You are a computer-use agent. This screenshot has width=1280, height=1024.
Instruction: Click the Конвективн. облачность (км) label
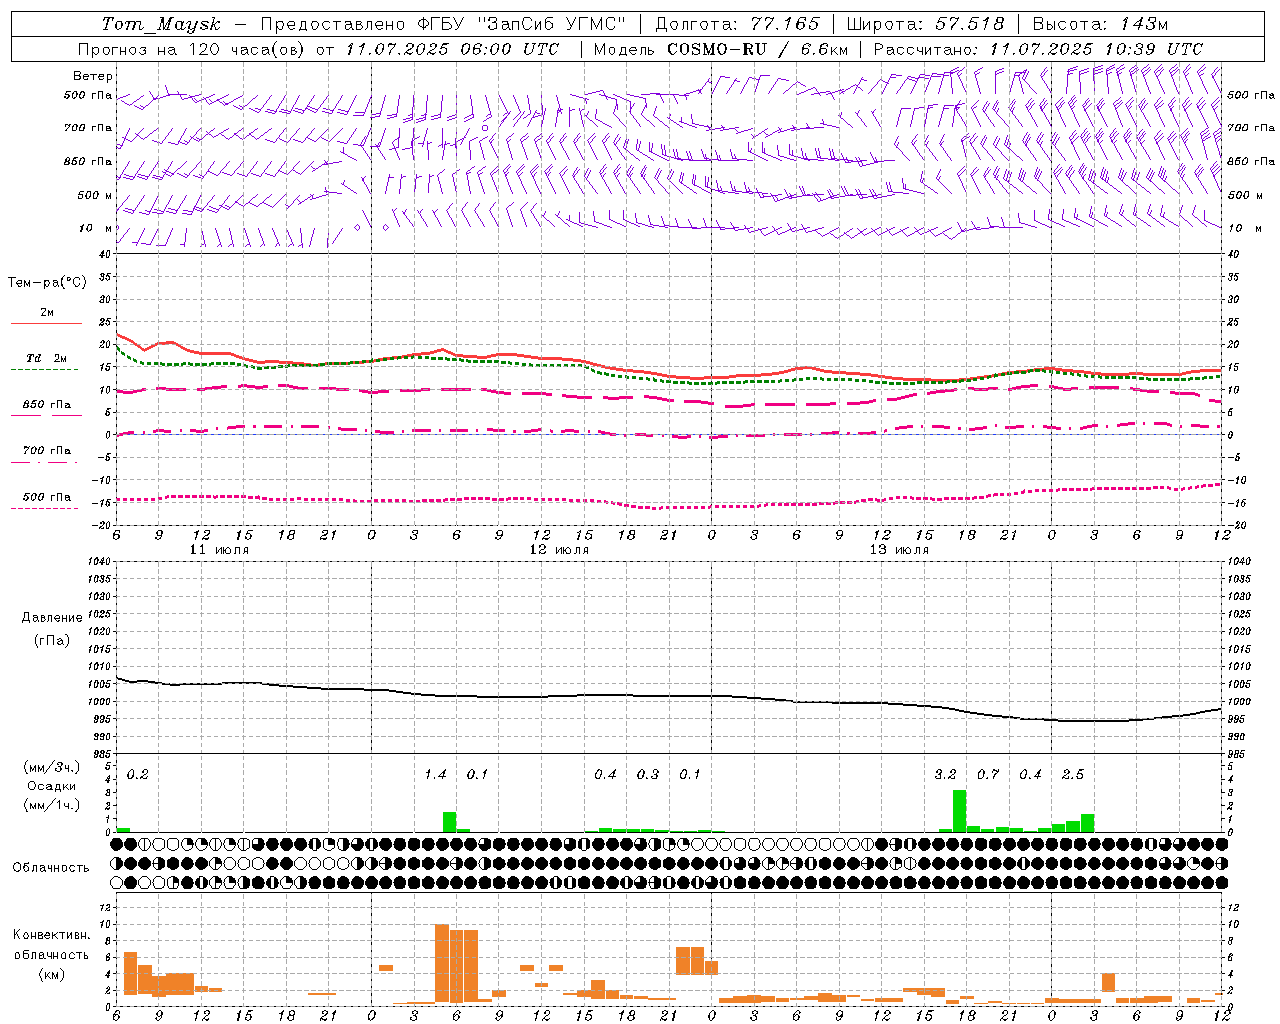[x=51, y=954]
